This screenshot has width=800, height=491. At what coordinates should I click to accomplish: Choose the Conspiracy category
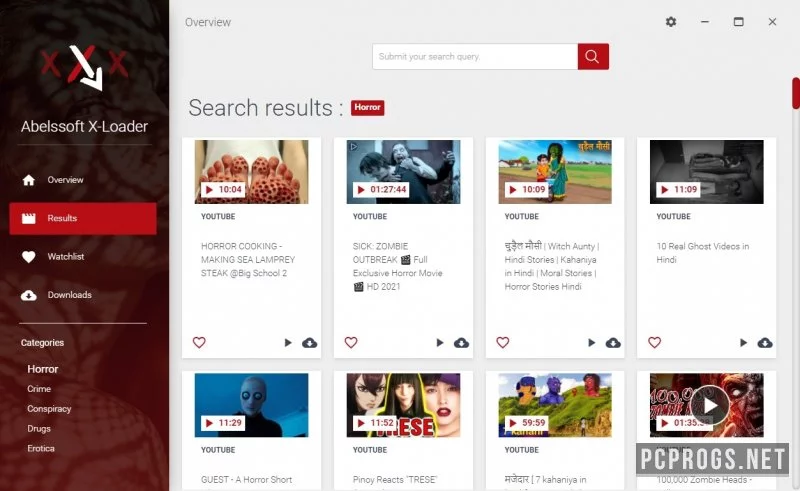(49, 409)
